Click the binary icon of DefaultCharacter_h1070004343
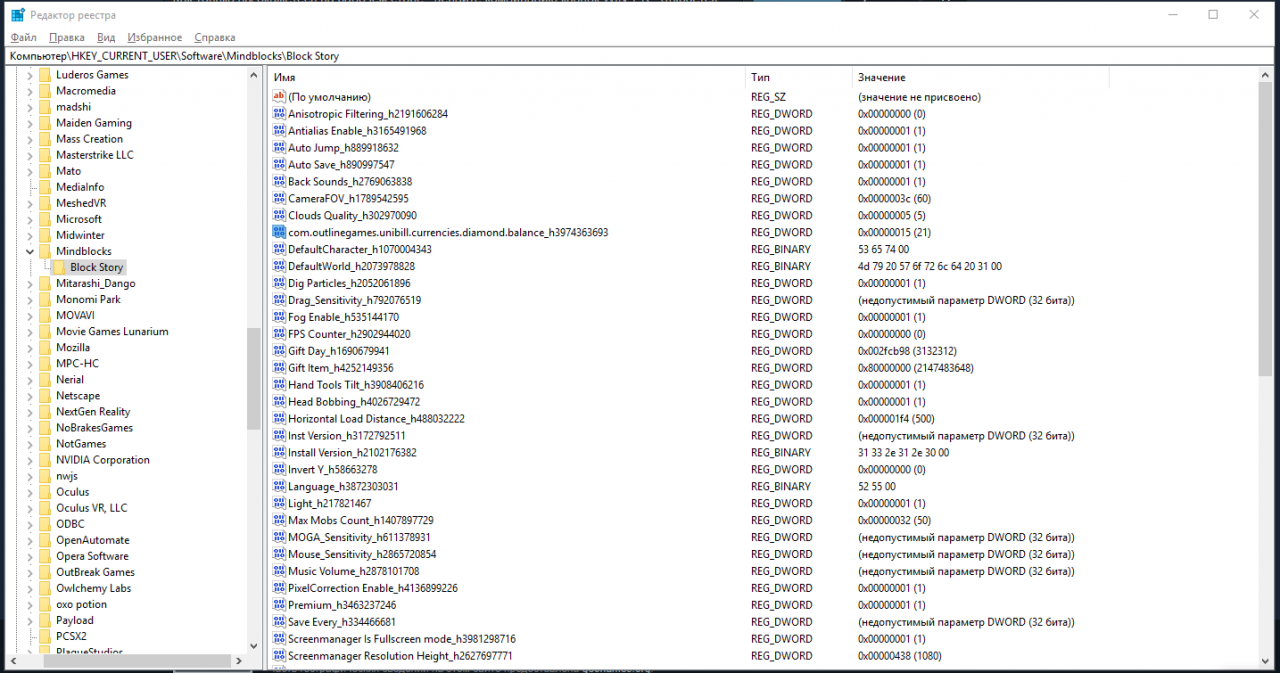This screenshot has width=1280, height=673. pos(279,250)
